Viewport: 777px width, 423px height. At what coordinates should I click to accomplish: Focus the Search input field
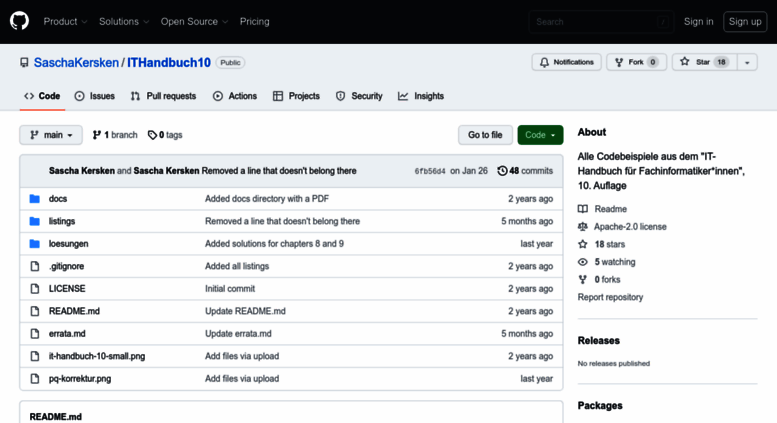pyautogui.click(x=602, y=22)
